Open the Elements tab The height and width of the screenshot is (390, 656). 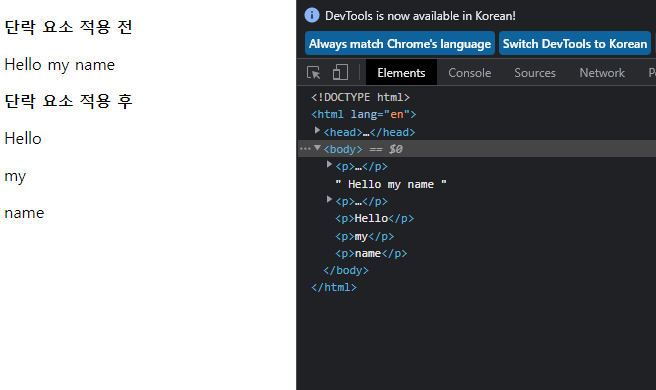(x=401, y=73)
